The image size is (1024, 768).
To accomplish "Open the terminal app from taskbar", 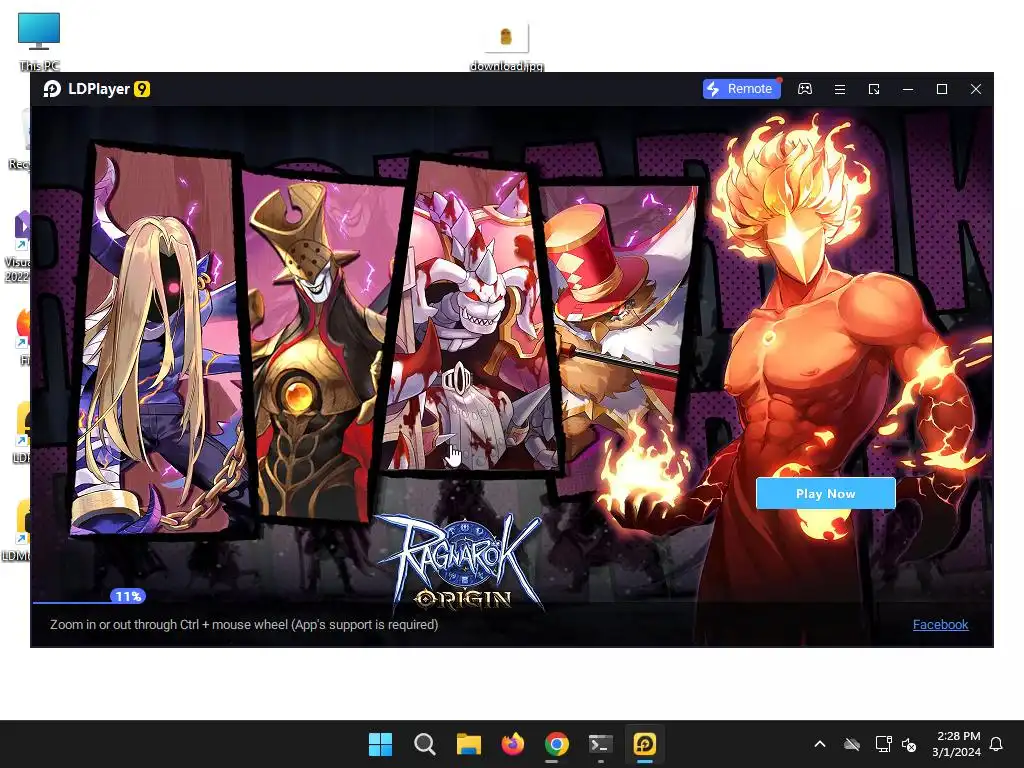I will pyautogui.click(x=601, y=744).
